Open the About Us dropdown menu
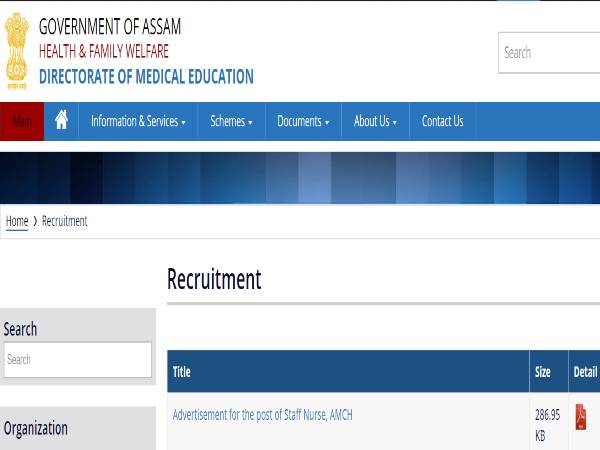 pos(375,121)
